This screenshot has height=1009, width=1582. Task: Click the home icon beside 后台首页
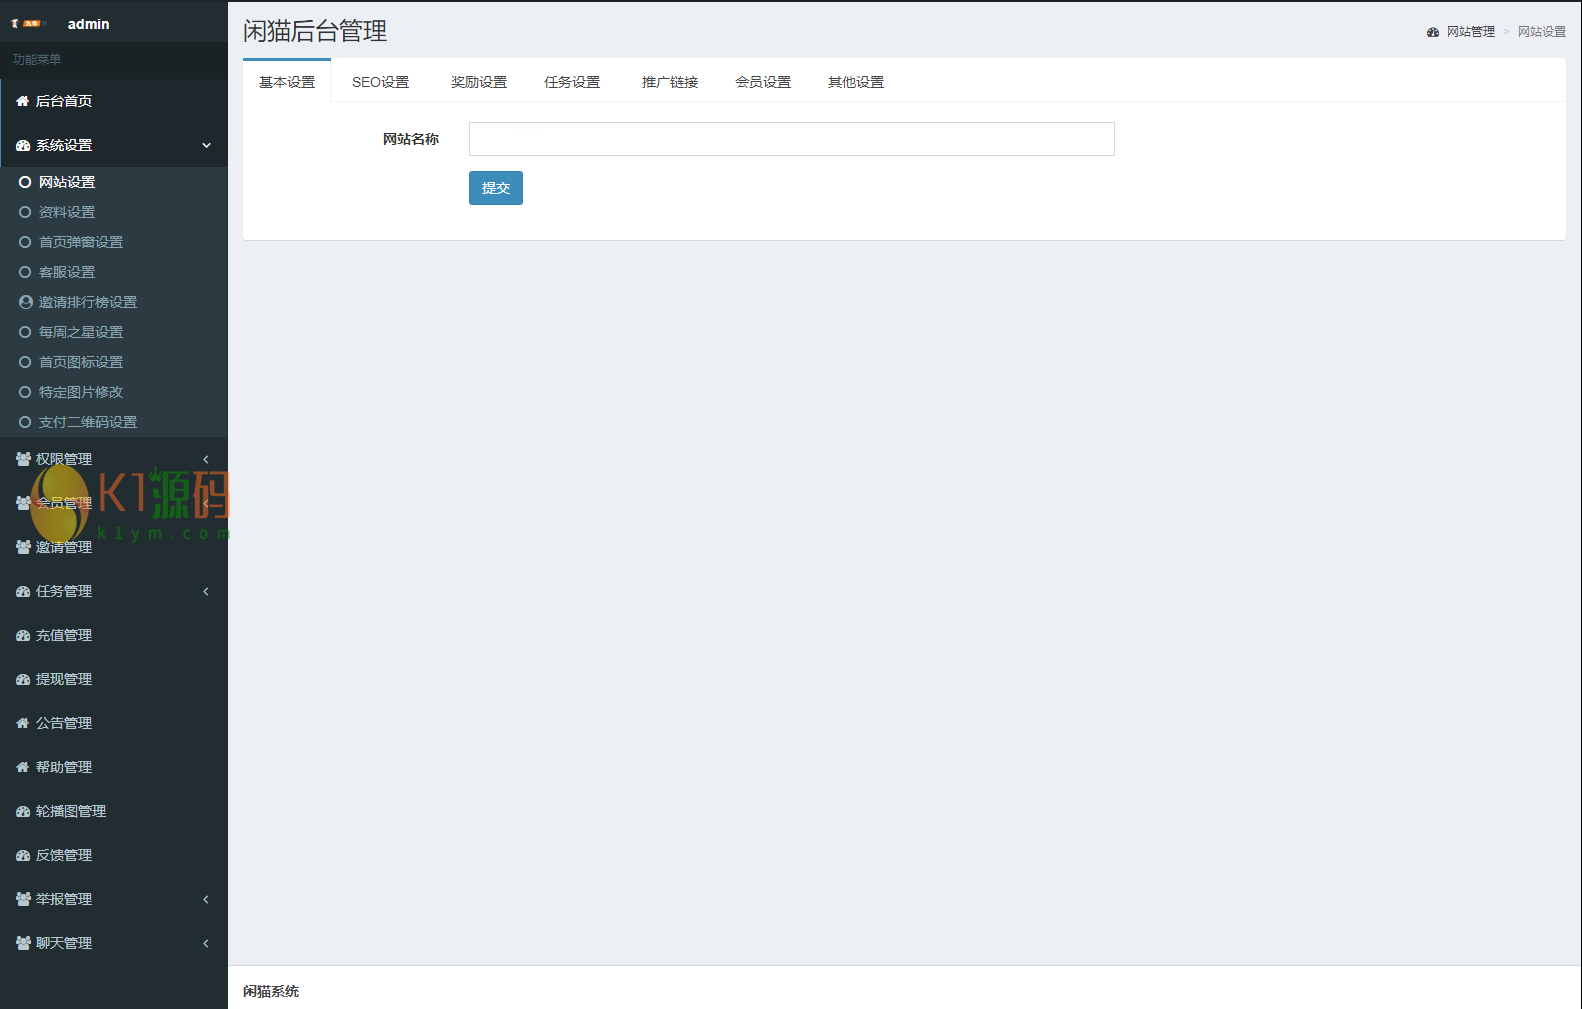pyautogui.click(x=23, y=101)
